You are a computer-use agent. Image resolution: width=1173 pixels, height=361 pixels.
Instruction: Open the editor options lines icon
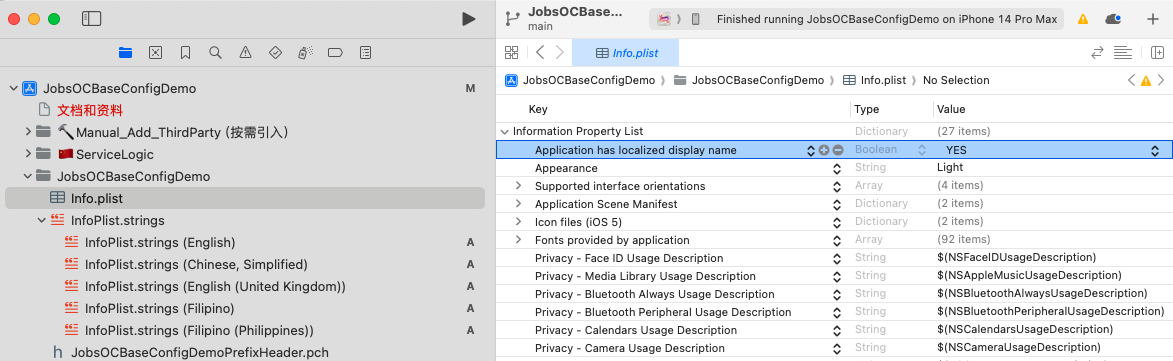point(1122,52)
